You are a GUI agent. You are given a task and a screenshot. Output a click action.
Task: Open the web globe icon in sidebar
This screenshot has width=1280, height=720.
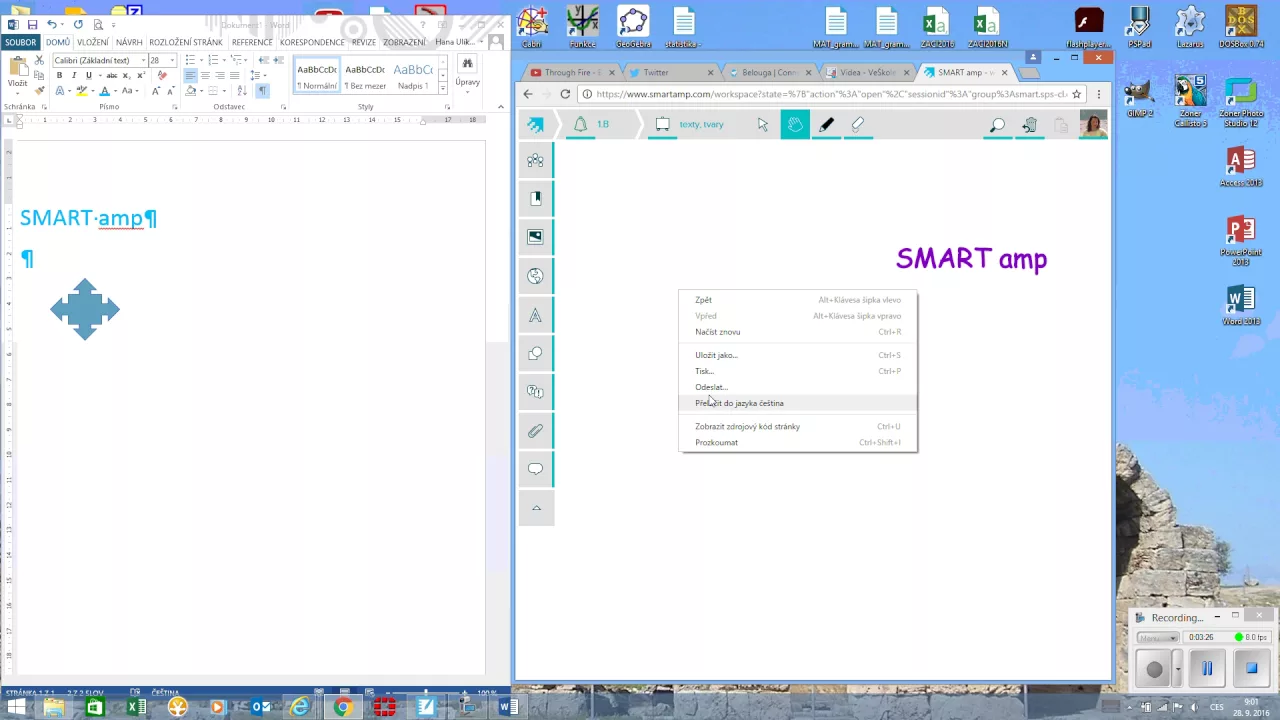tap(536, 276)
